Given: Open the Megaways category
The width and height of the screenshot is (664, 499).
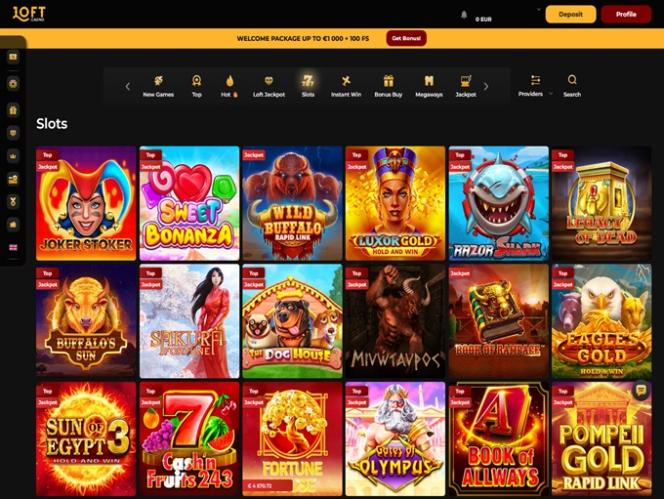Looking at the screenshot, I should click(429, 86).
